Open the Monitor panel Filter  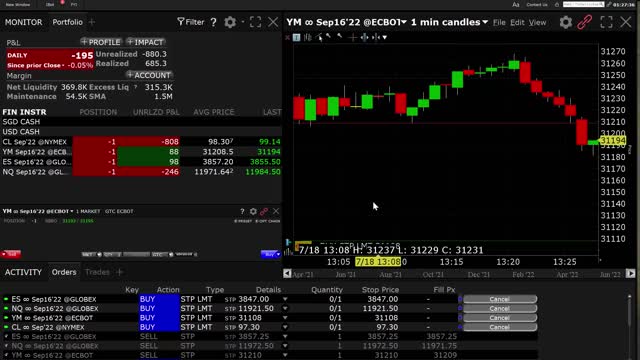tap(191, 22)
